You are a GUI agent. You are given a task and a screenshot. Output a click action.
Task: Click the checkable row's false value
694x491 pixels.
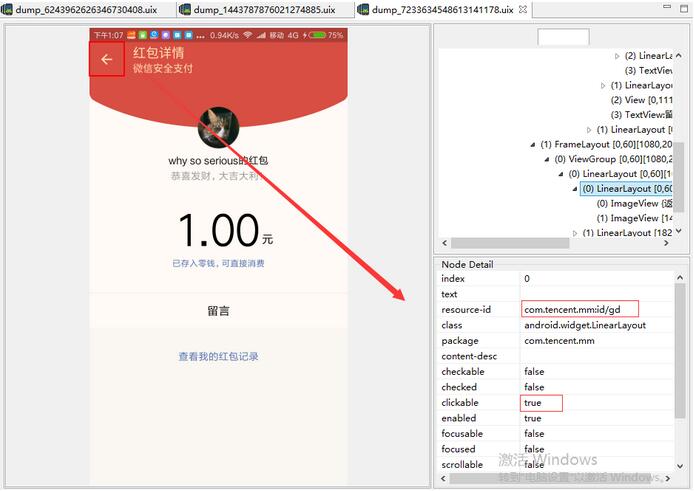click(x=534, y=371)
